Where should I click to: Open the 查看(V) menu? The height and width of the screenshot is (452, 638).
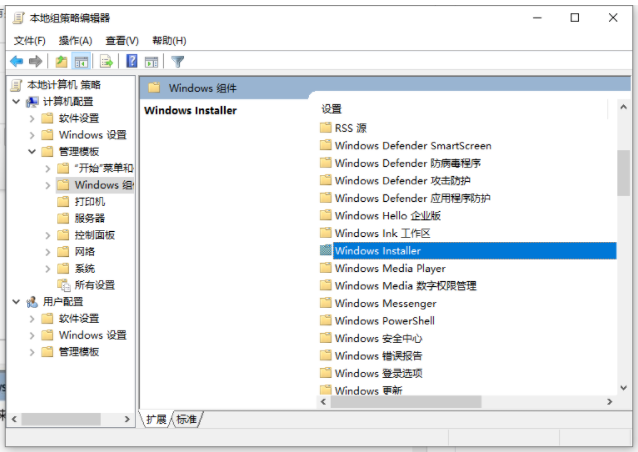point(122,41)
